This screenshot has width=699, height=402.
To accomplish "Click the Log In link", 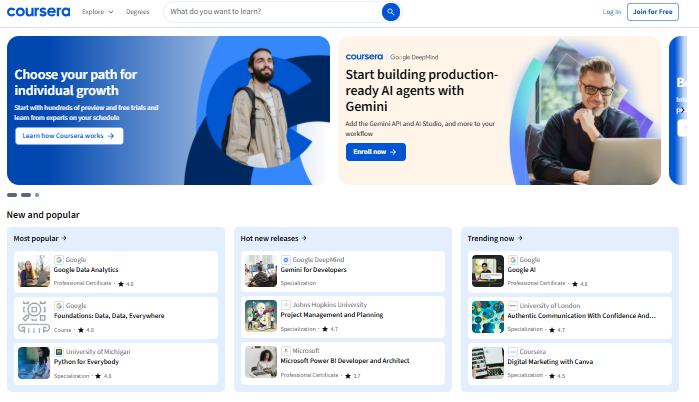I will [612, 12].
